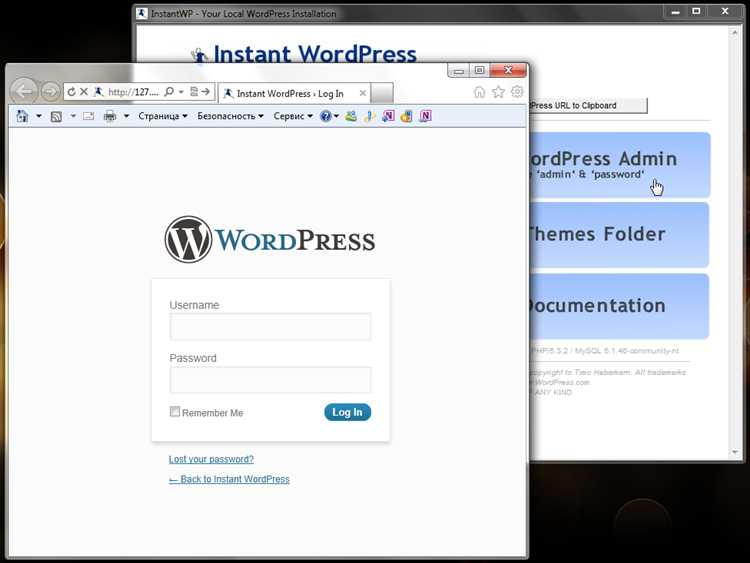Close the Instant WordPress › Log In tab
750x563 pixels.
click(x=363, y=93)
